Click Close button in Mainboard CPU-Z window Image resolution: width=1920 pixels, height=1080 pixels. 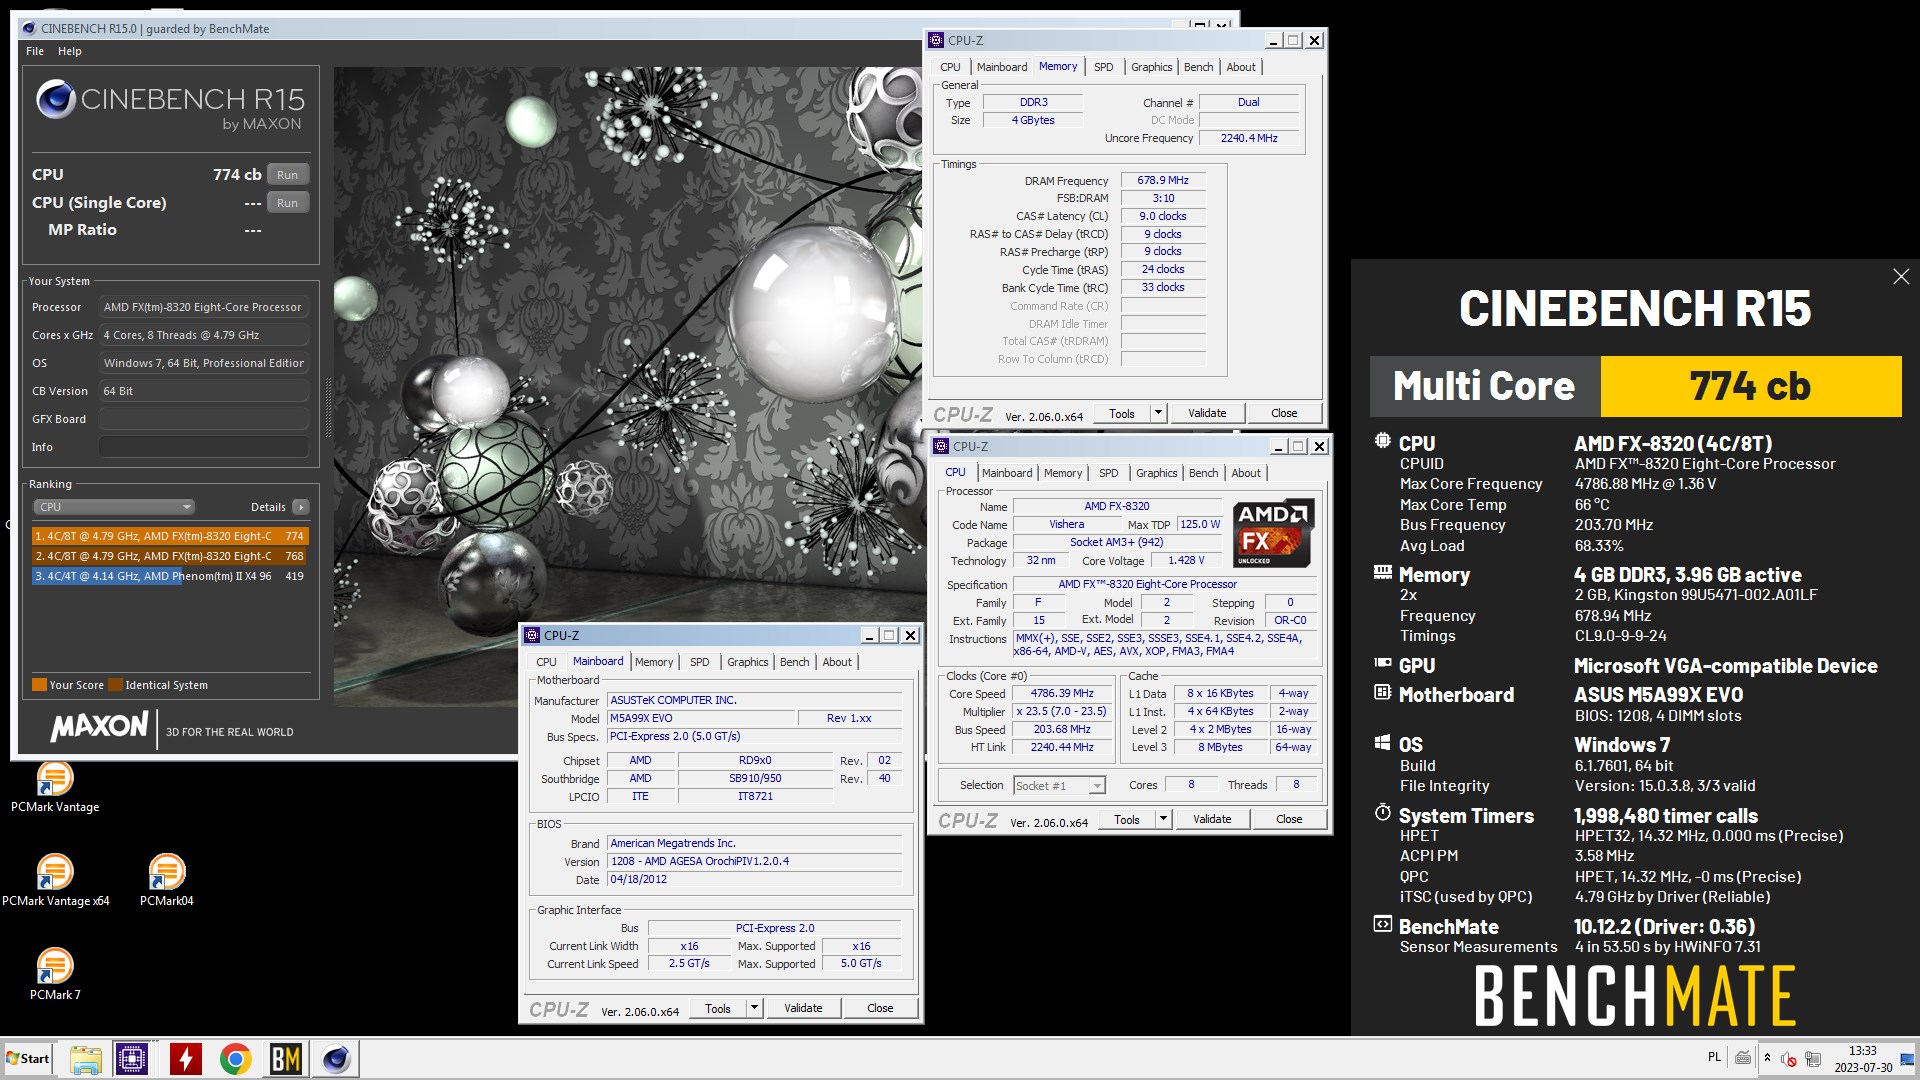point(880,1008)
